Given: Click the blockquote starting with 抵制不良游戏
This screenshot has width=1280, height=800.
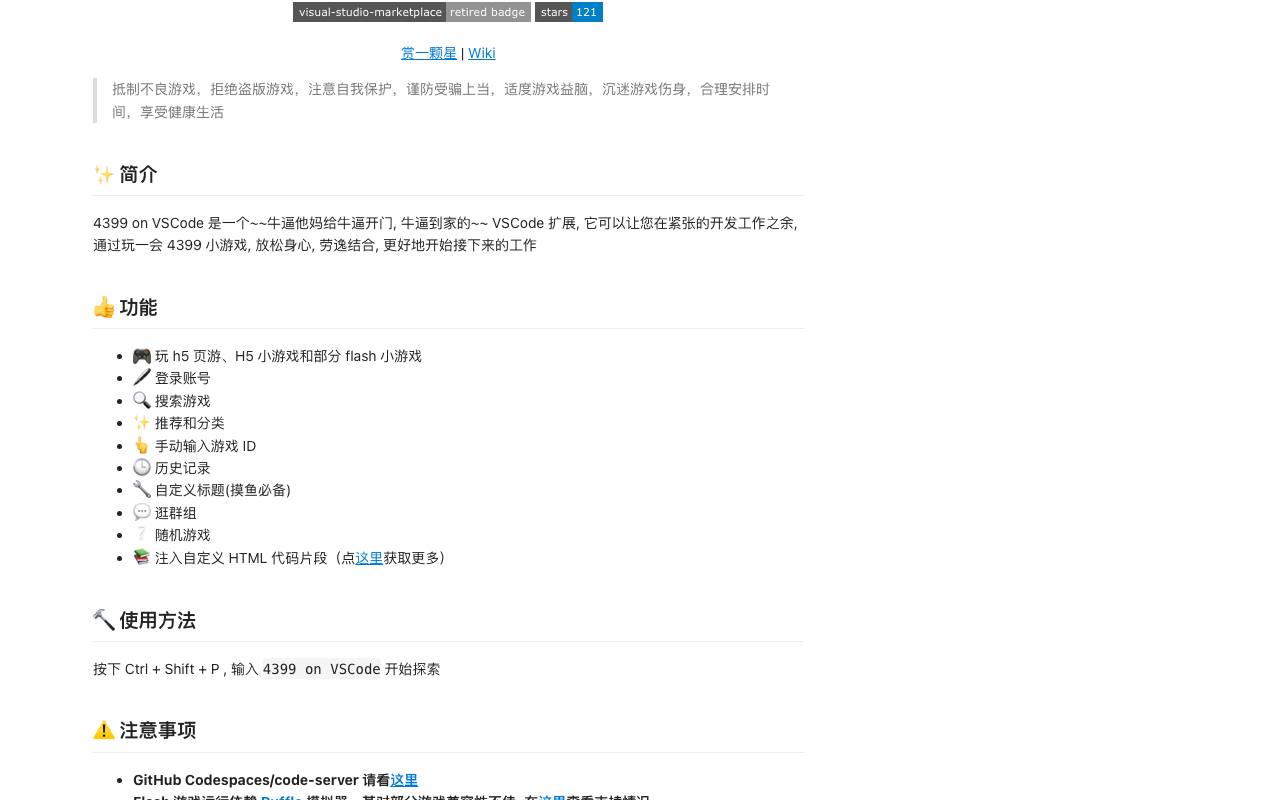Looking at the screenshot, I should click(448, 100).
